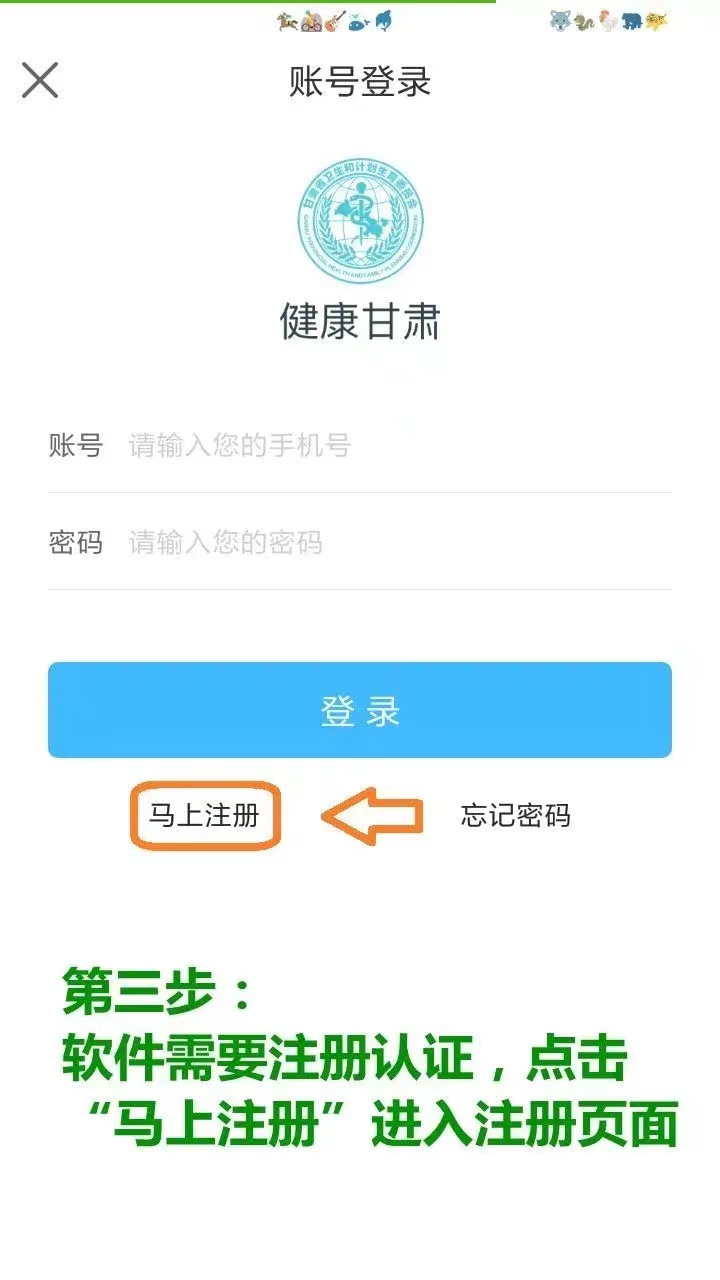Click the orange arrow pointing to 马上注册
Screen dimensions: 720x1280
point(372,816)
